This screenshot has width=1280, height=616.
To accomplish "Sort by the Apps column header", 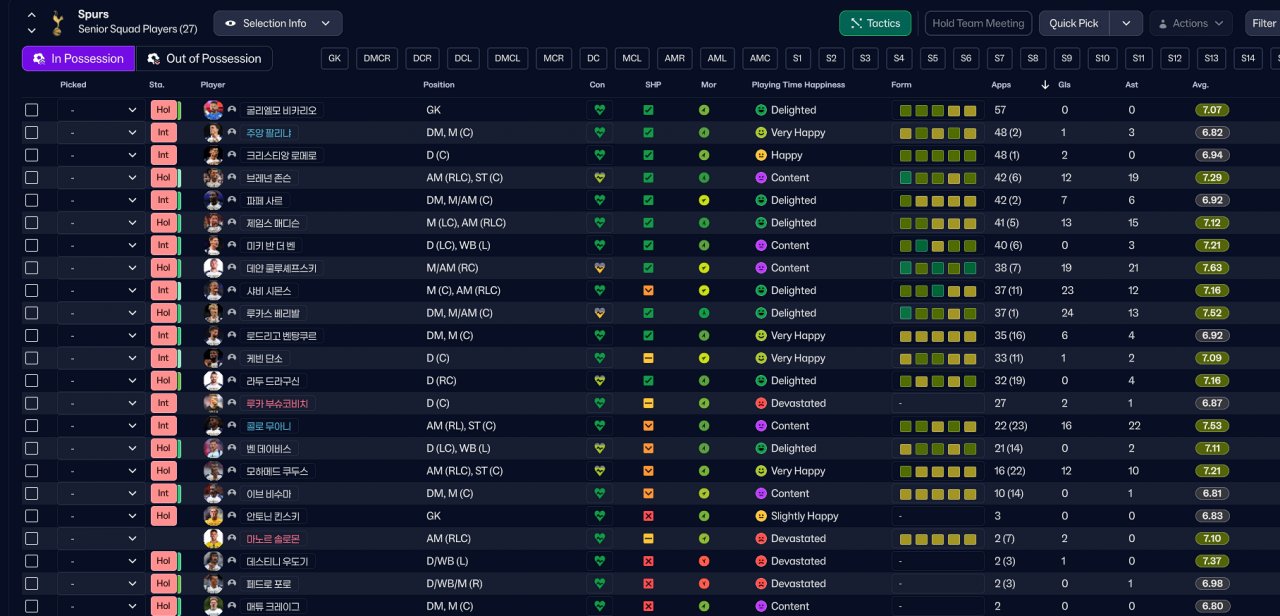I will click(x=1001, y=85).
